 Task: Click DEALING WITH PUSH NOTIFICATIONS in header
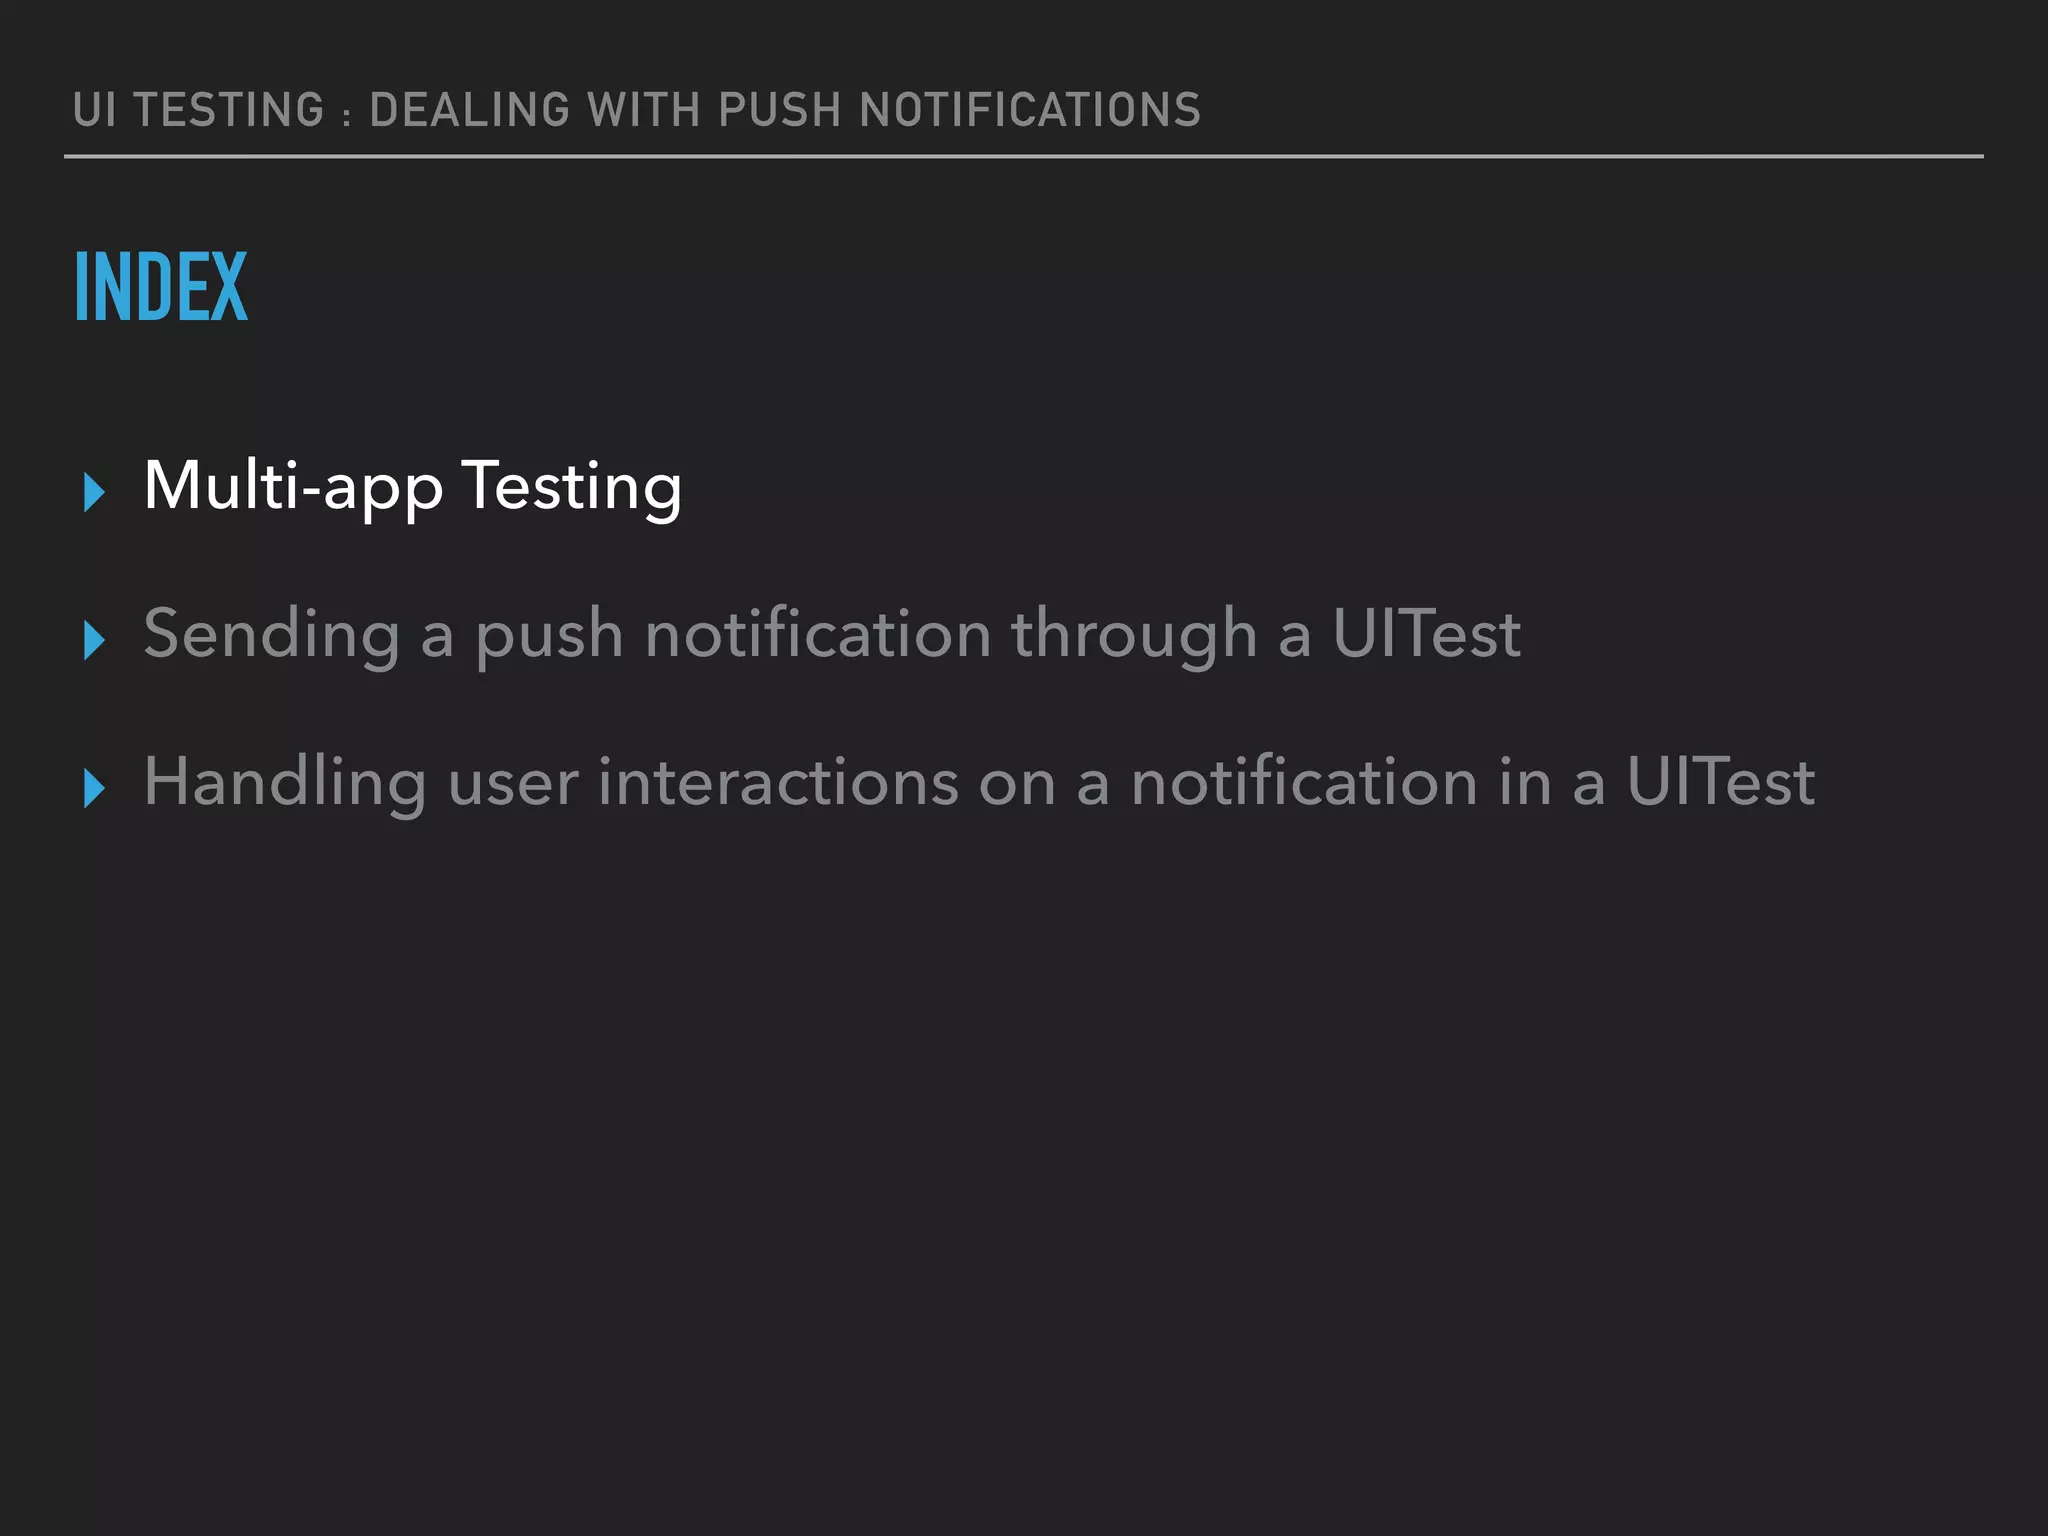tap(785, 110)
